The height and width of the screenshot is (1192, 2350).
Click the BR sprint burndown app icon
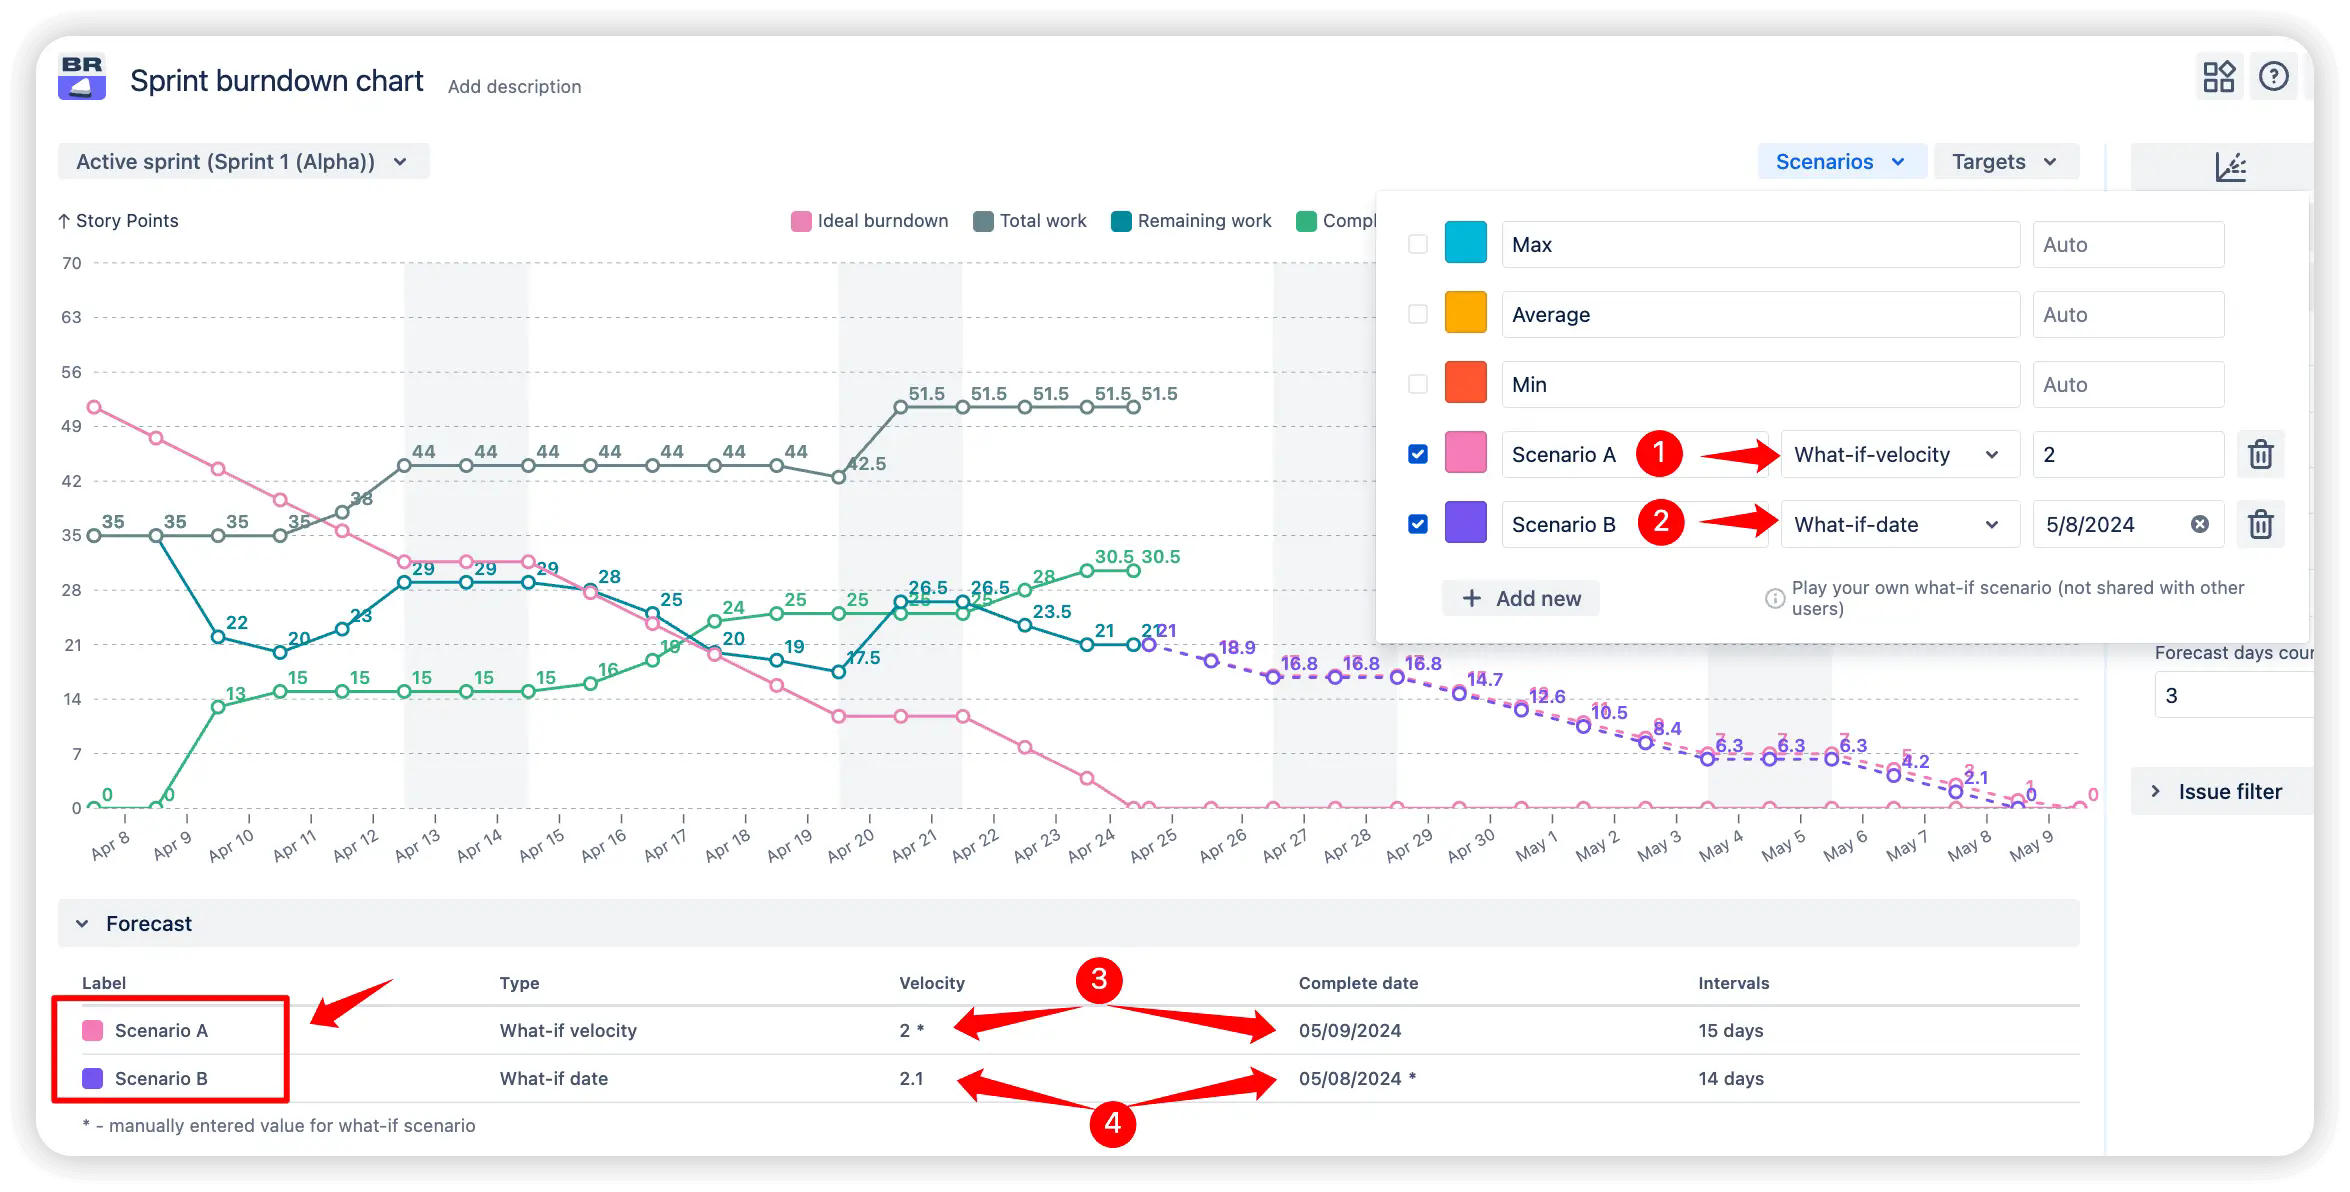(82, 78)
